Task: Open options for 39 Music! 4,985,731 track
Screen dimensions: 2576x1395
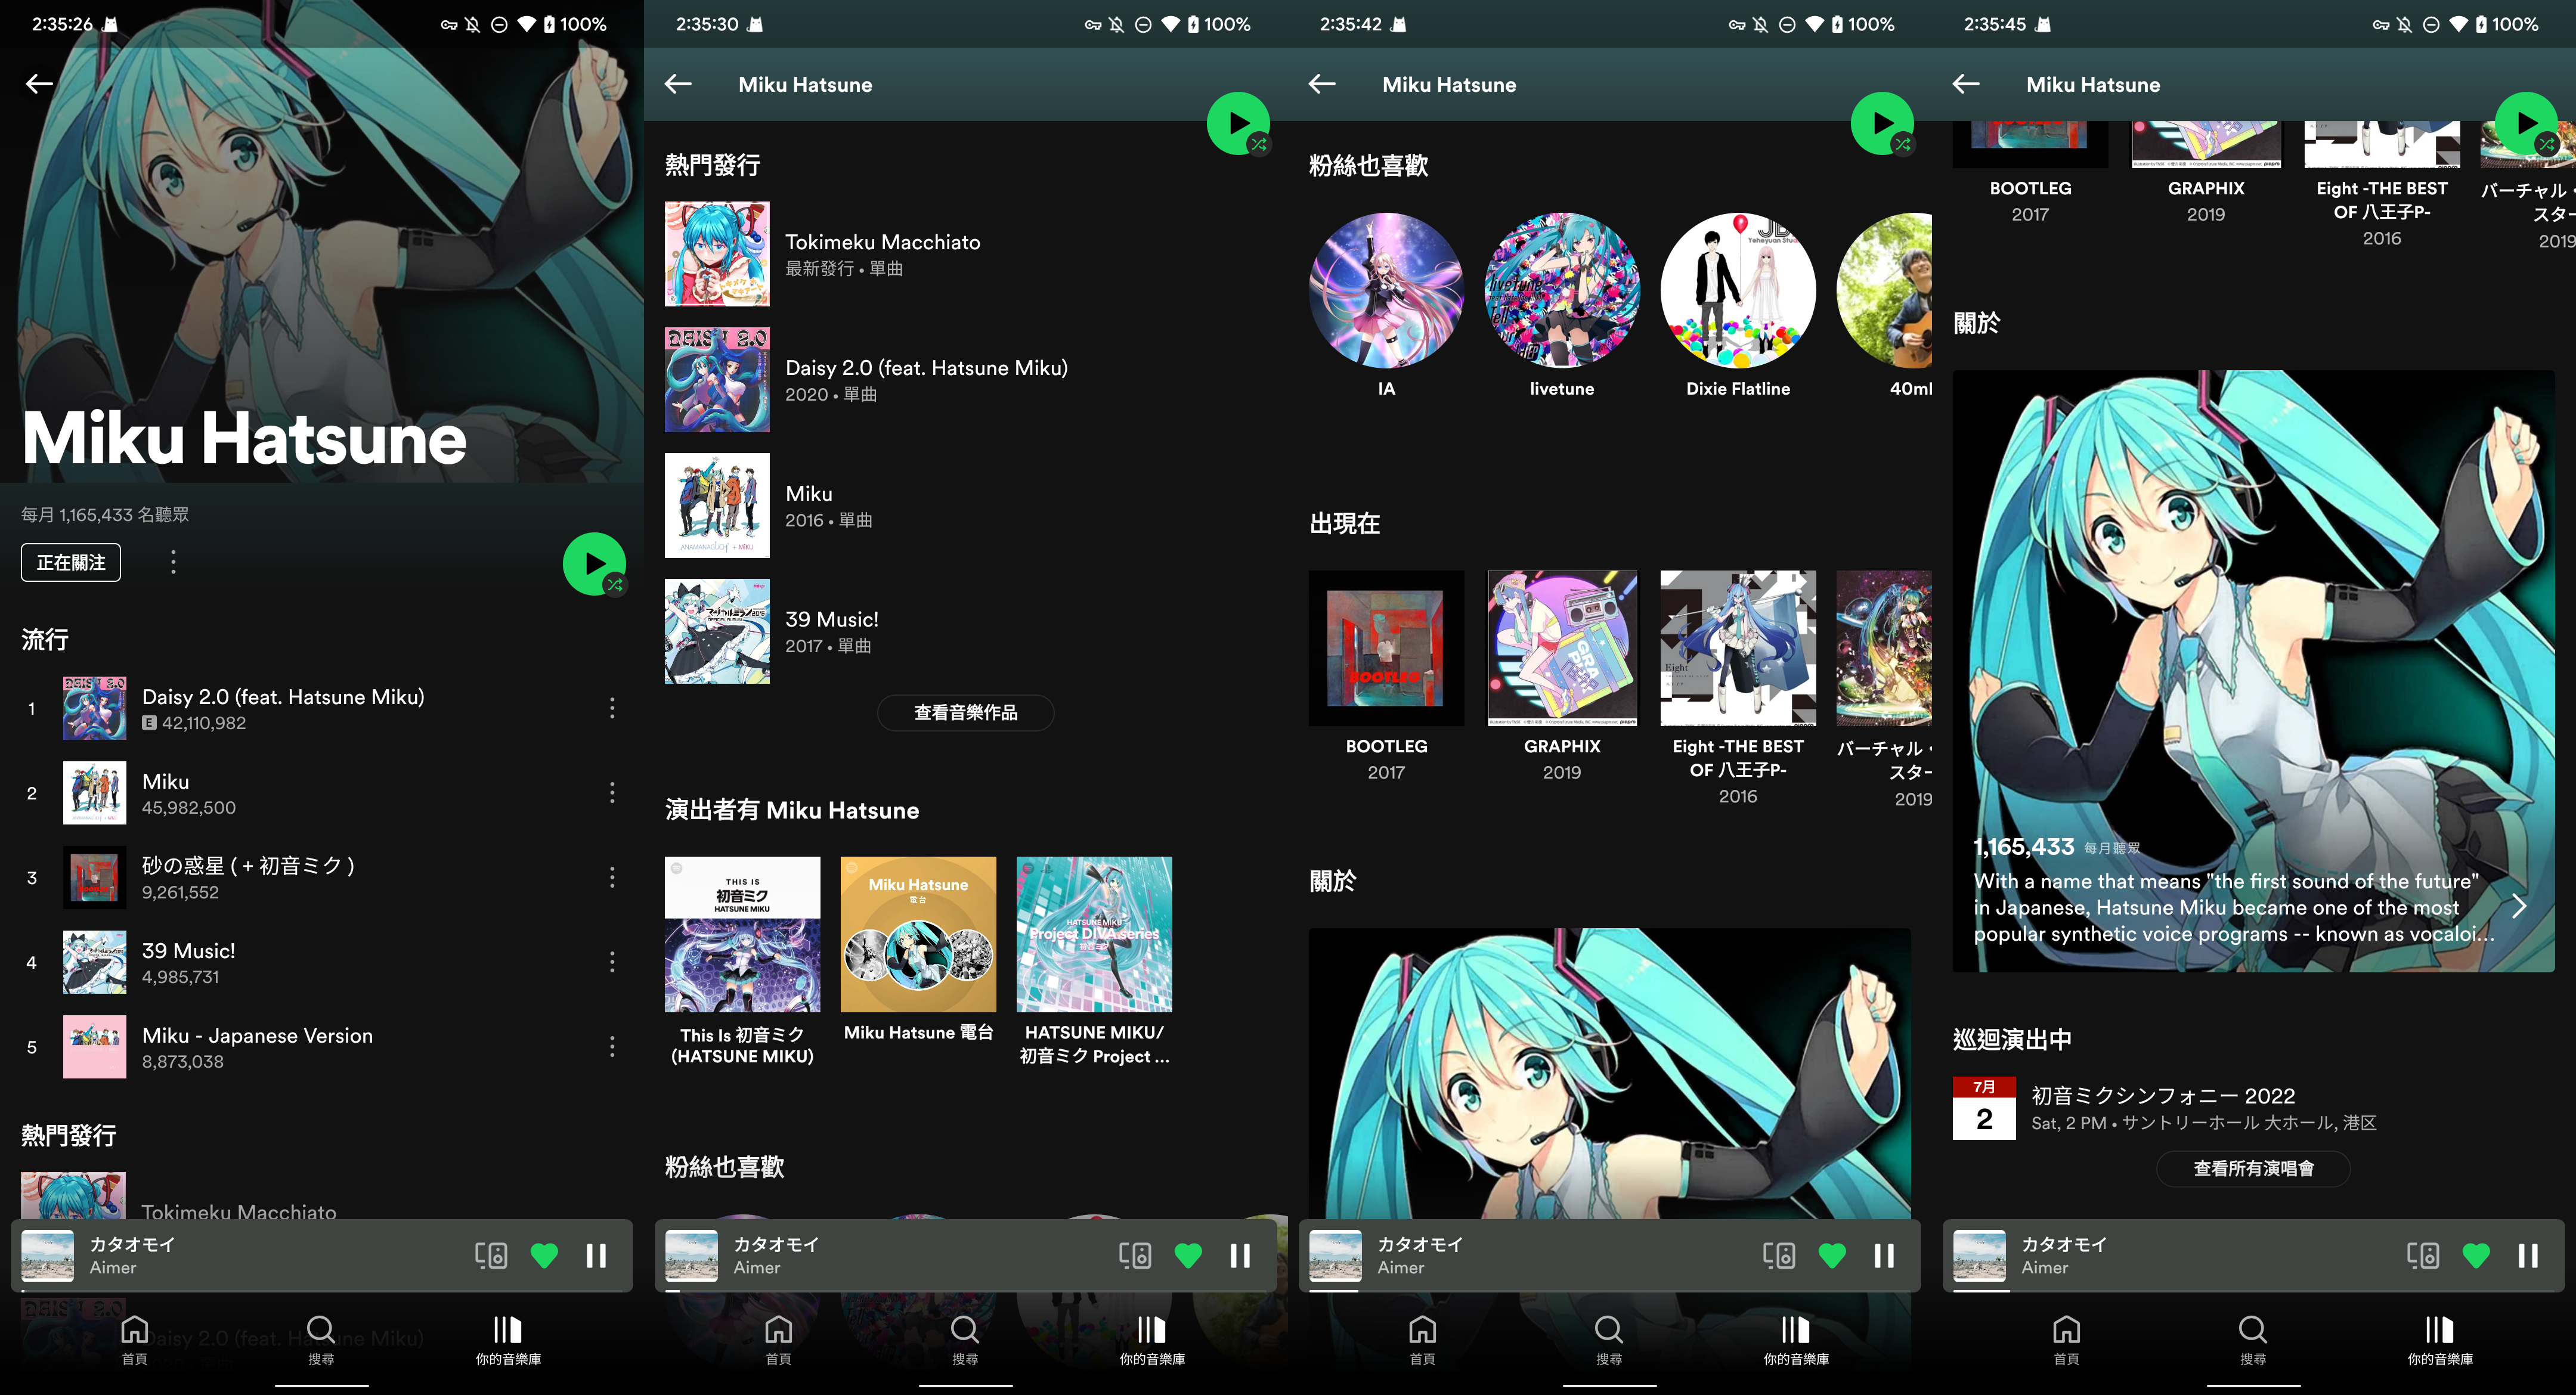Action: point(612,962)
